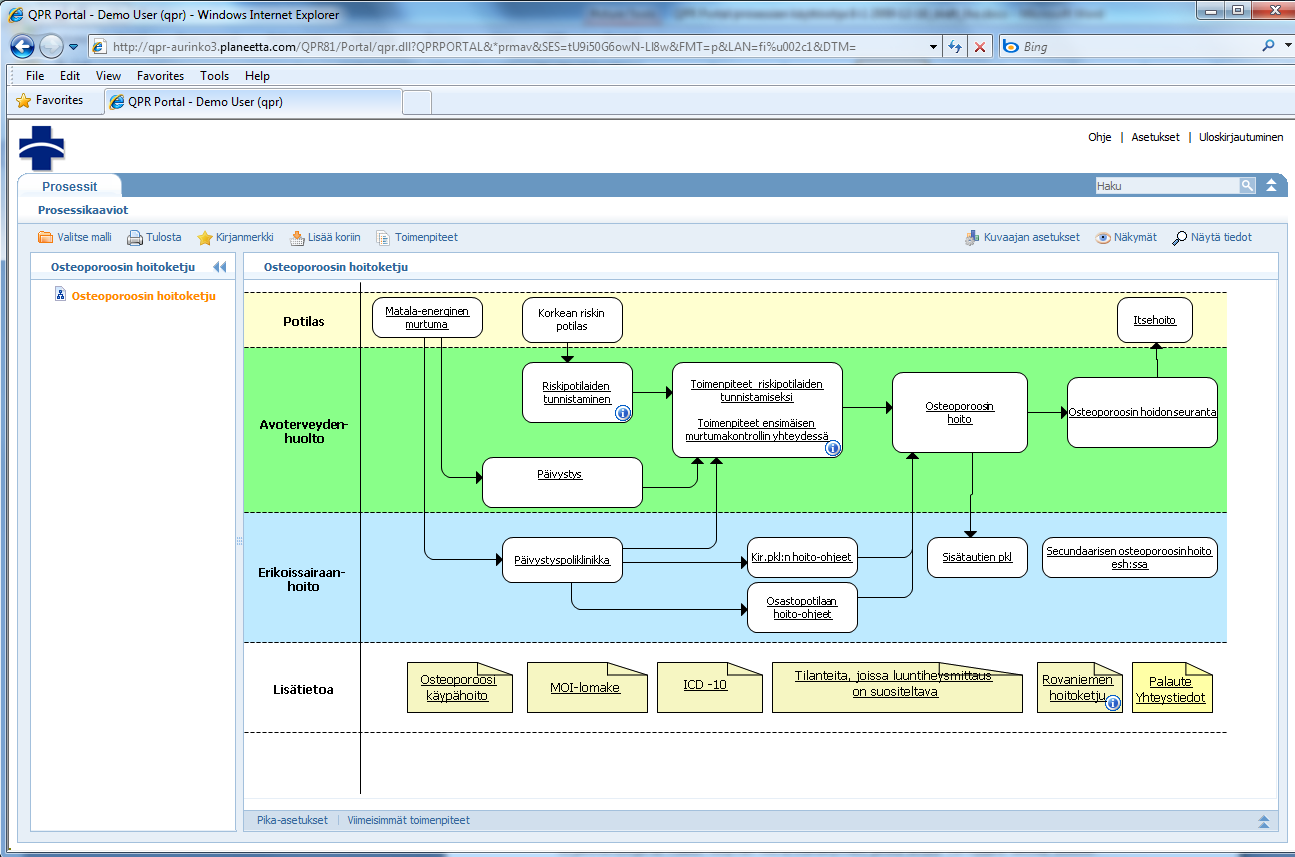This screenshot has height=857, width=1295.
Task: Open the Osteoporoosin hoito box
Action: coord(960,412)
